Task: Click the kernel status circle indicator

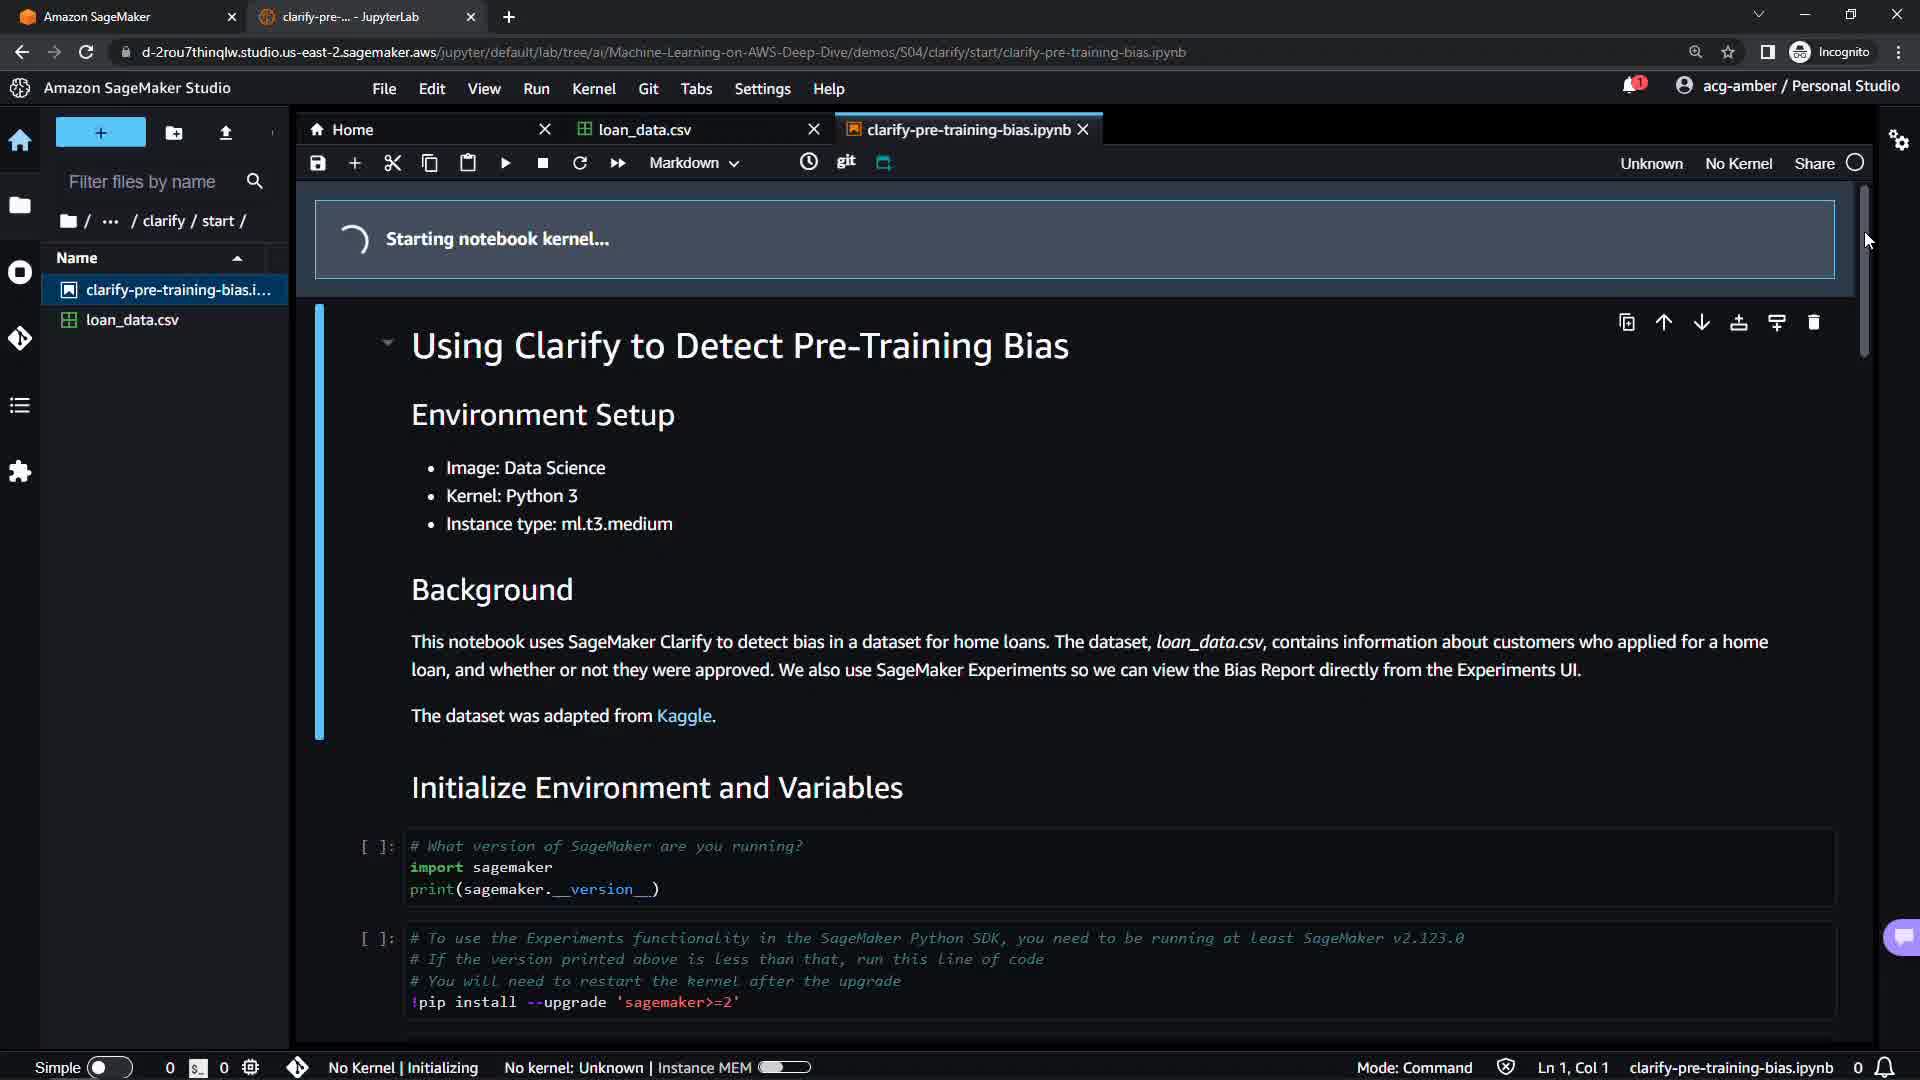Action: (x=1855, y=163)
